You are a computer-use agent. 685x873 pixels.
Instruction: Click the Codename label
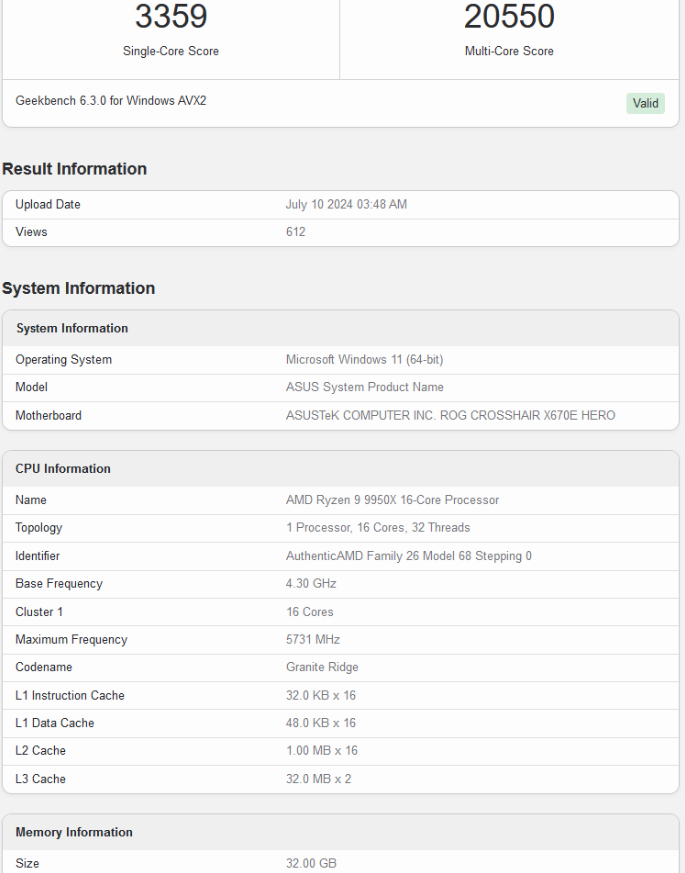coord(43,667)
